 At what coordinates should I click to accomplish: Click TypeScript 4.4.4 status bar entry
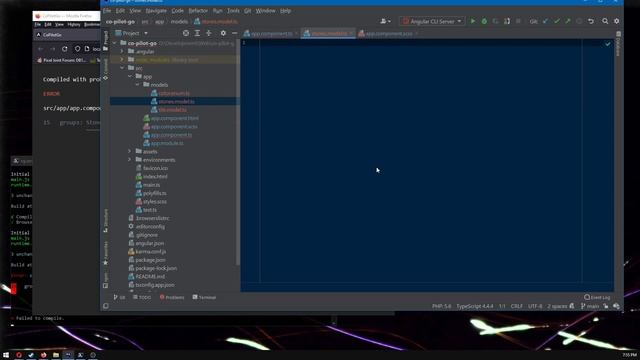(475, 306)
